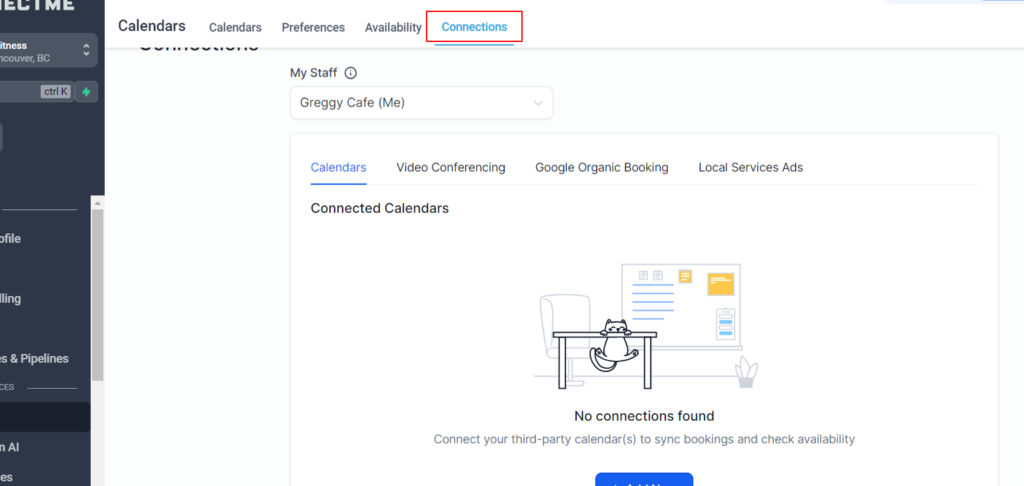Open the Greggy Cafe (Me) staff dropdown
The height and width of the screenshot is (486, 1024).
coord(421,103)
